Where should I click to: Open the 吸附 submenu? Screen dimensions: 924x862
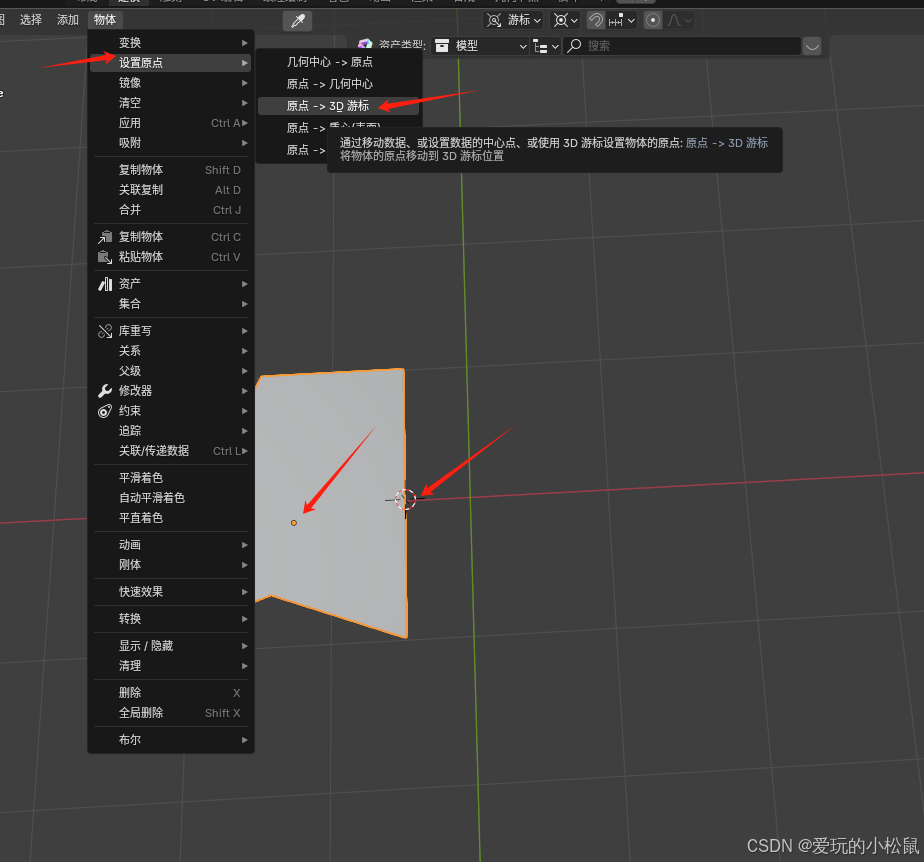171,143
